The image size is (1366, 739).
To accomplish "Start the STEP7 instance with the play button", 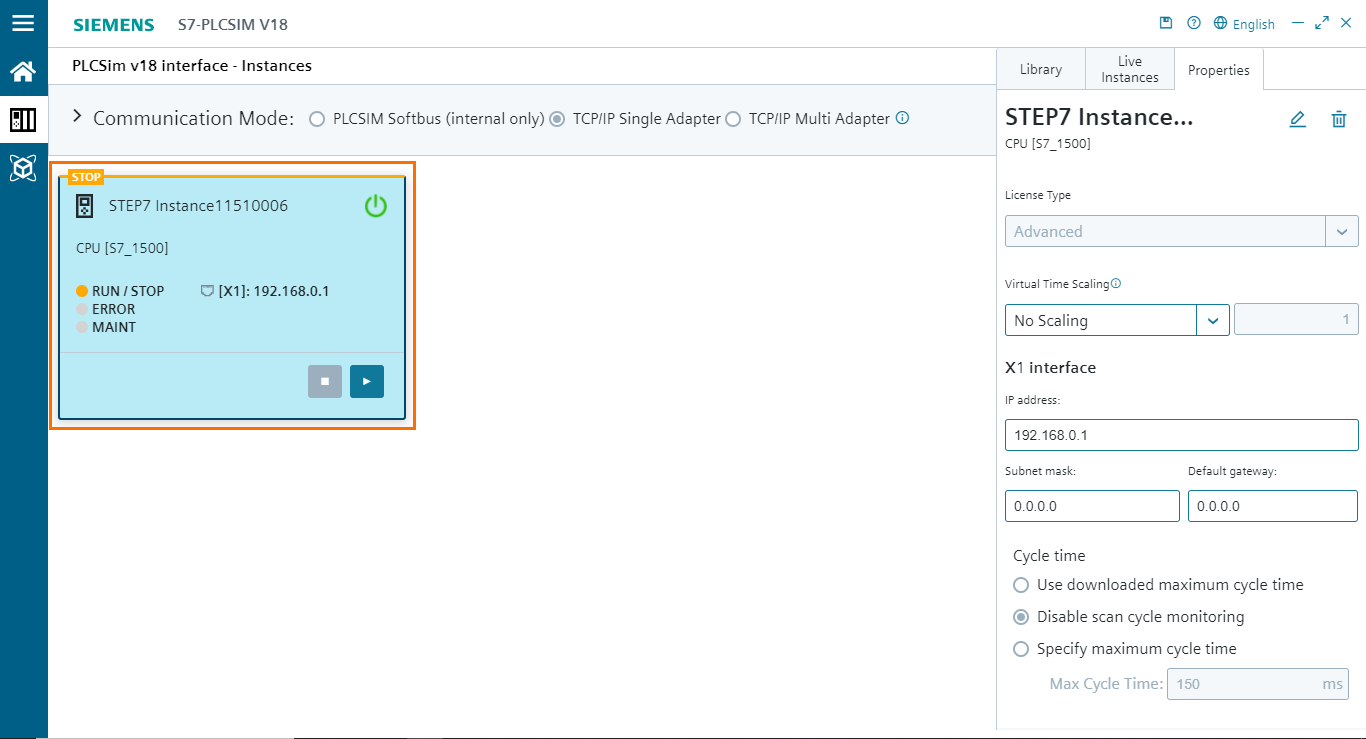I will tap(366, 381).
